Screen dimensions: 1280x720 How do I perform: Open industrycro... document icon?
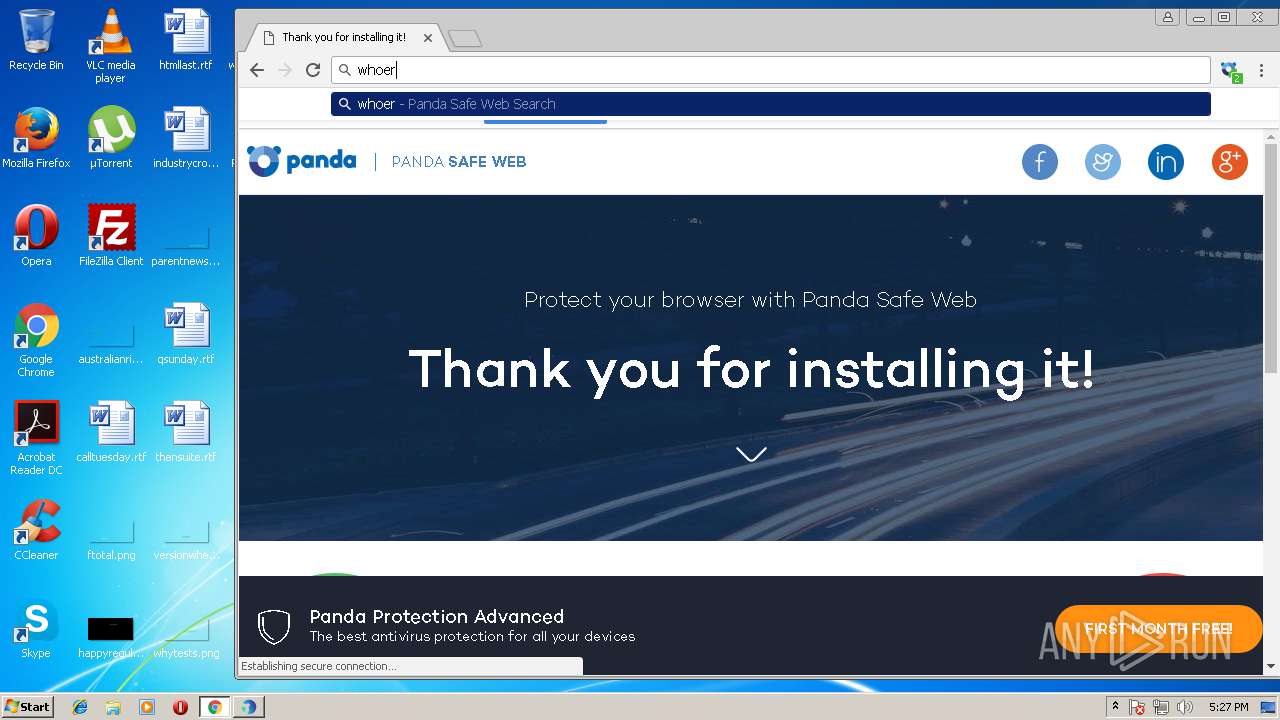[185, 138]
